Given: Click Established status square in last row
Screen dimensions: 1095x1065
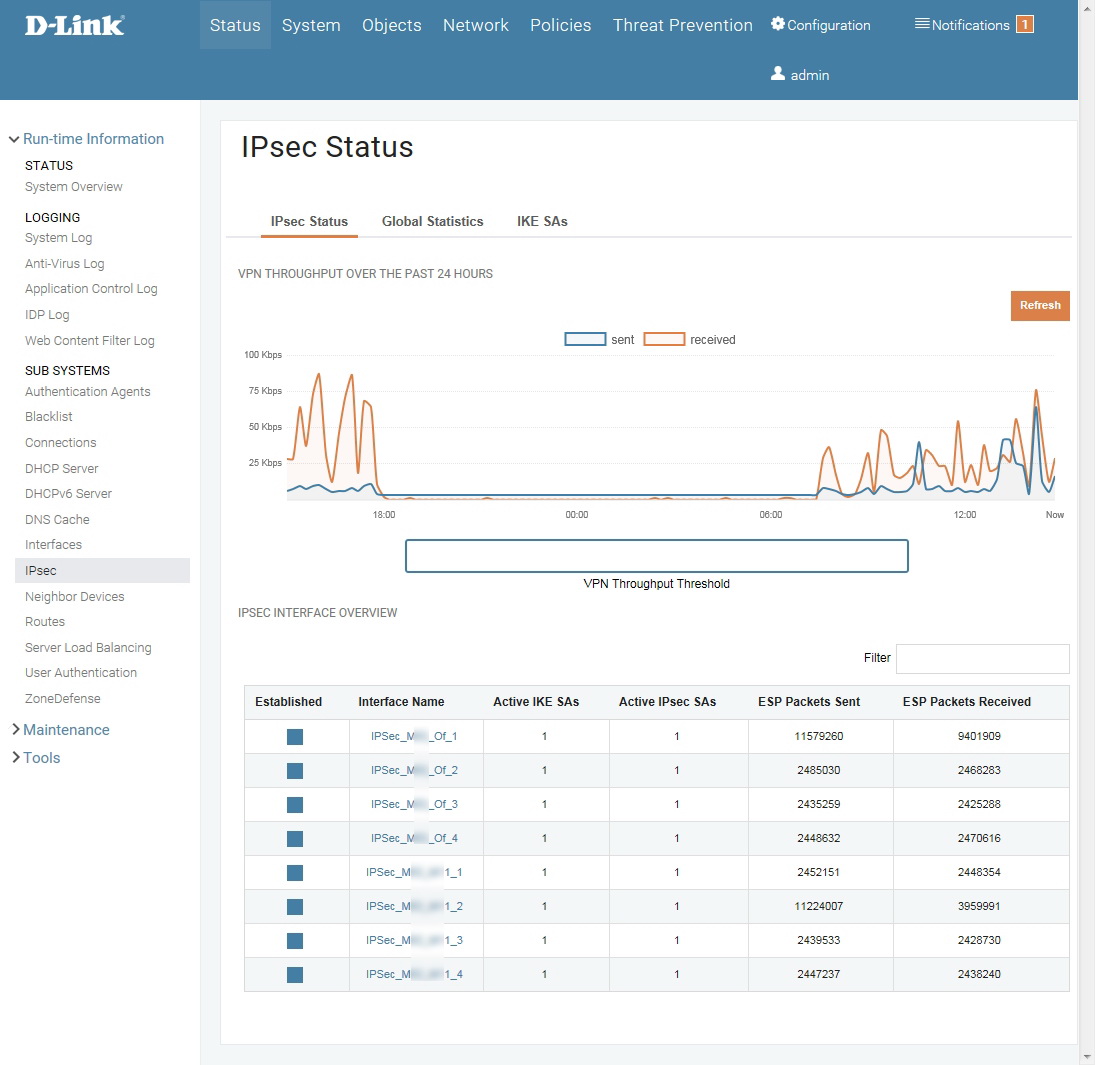Looking at the screenshot, I should [295, 975].
